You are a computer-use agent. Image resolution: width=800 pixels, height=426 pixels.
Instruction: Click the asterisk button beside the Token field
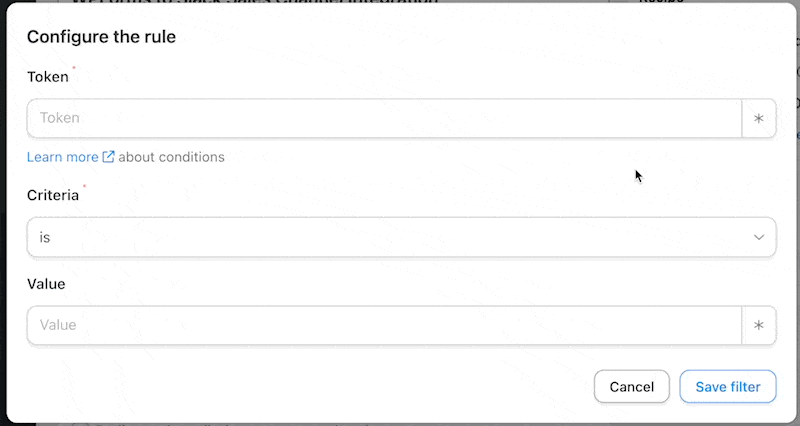(x=759, y=118)
